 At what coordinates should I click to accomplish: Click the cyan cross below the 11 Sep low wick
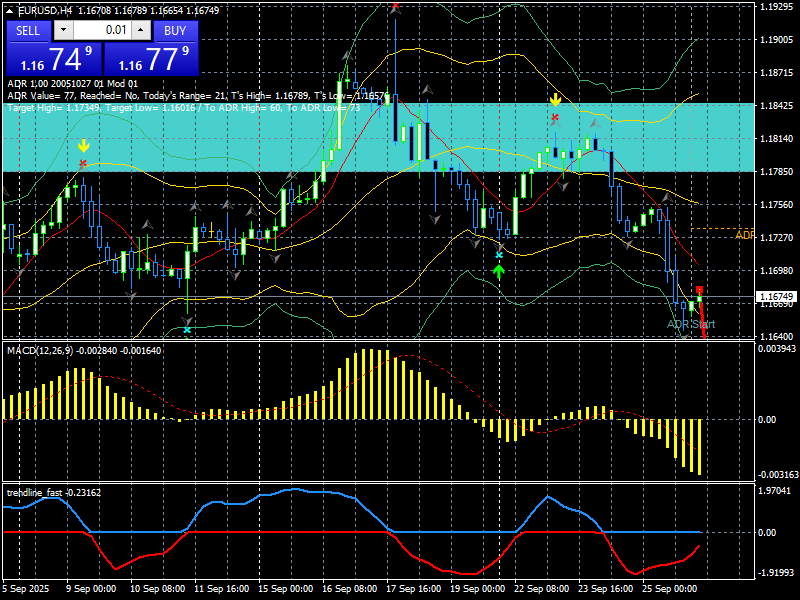tap(187, 330)
